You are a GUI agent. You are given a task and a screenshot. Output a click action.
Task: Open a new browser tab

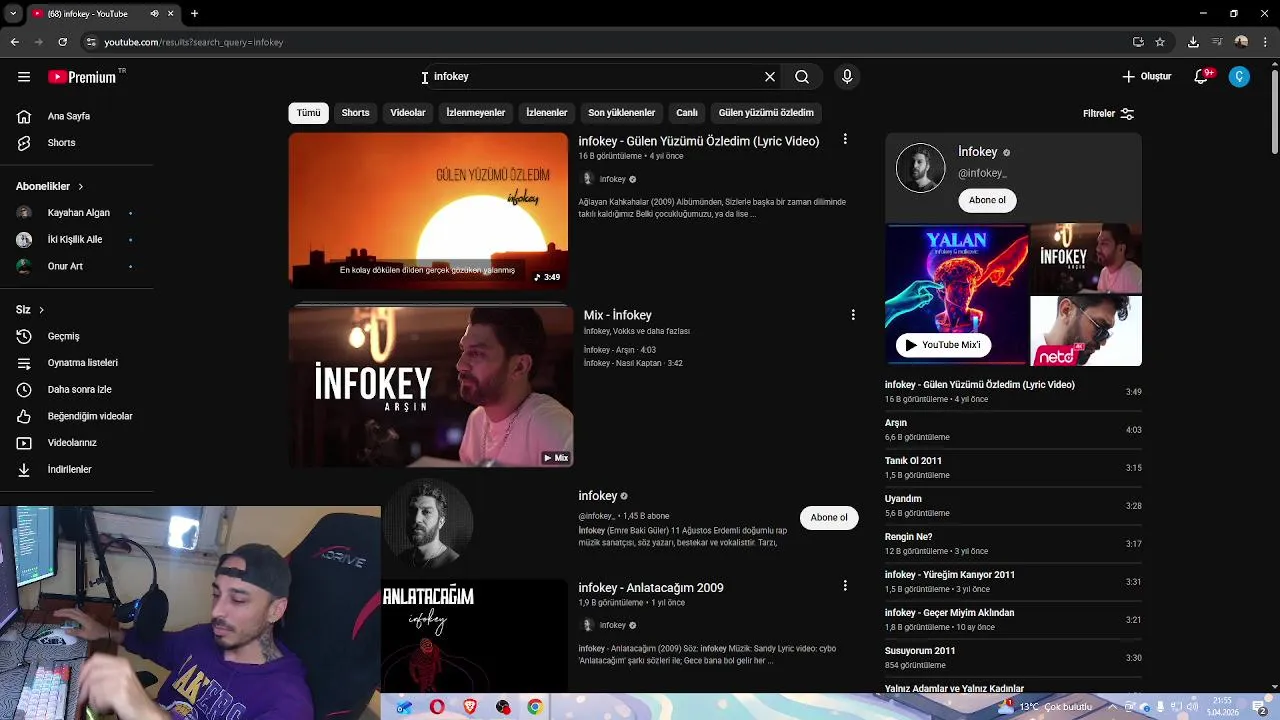click(x=194, y=14)
